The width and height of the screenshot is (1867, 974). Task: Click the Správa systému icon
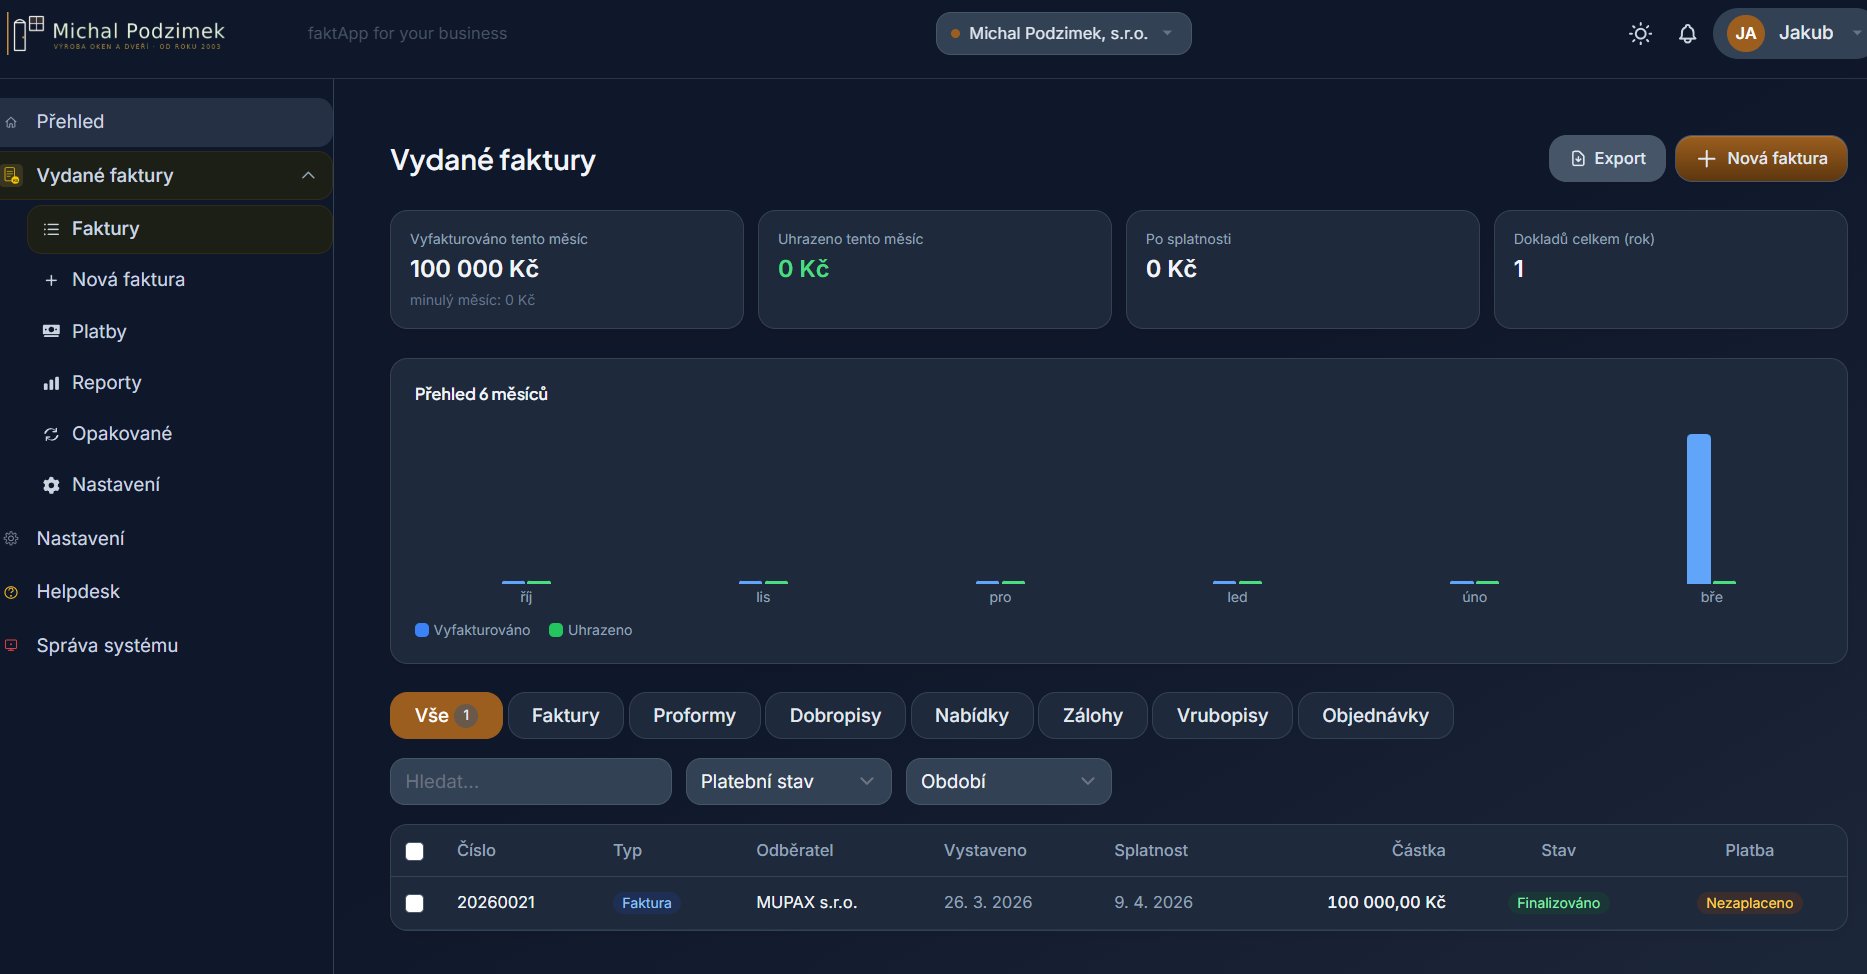(x=12, y=645)
